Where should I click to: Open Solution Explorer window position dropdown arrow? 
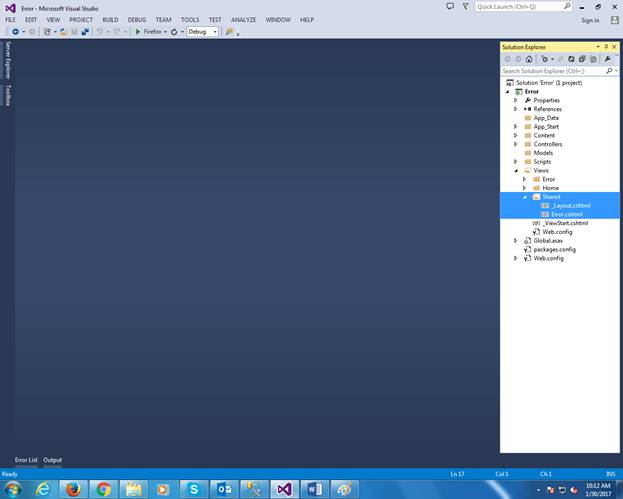click(598, 47)
